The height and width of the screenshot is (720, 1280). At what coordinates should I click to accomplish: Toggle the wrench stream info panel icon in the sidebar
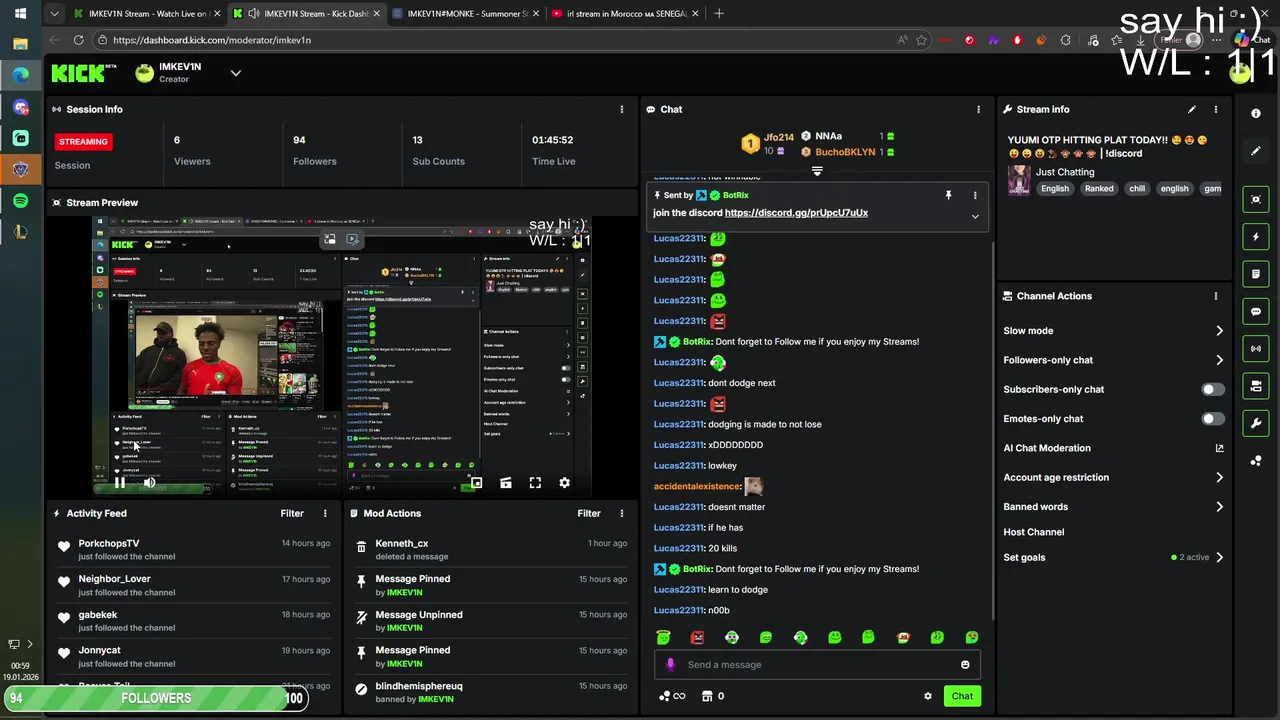(1256, 423)
